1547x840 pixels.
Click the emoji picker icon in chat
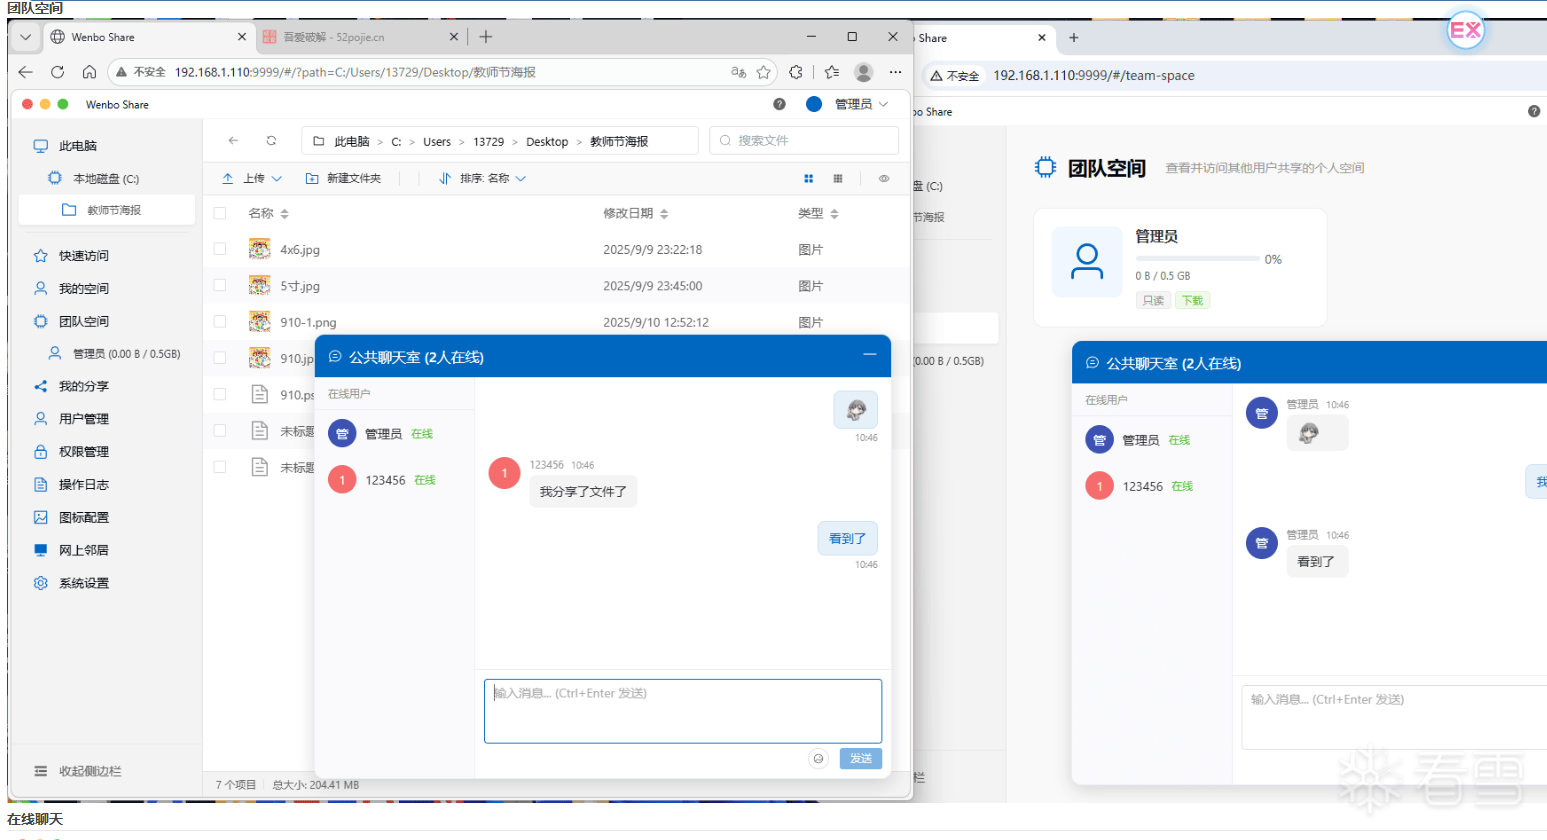[x=818, y=759]
